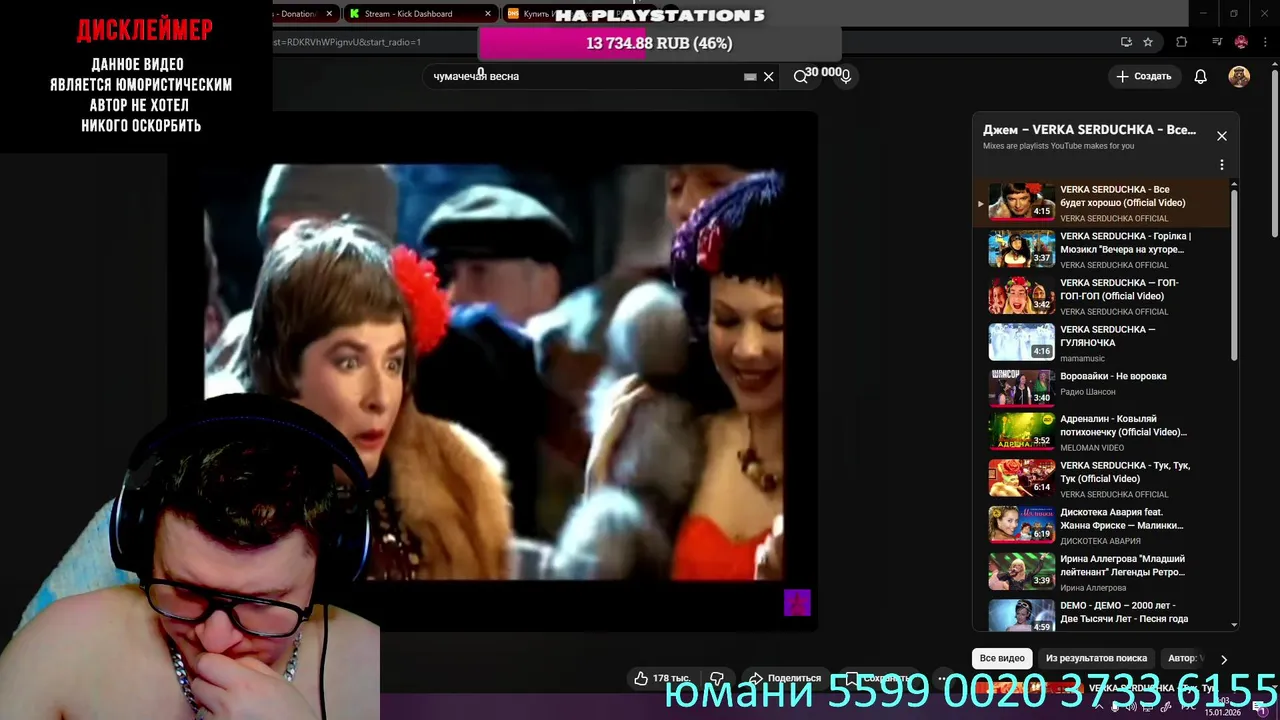
Task: Show next filter chips with arrow
Action: tap(1223, 659)
